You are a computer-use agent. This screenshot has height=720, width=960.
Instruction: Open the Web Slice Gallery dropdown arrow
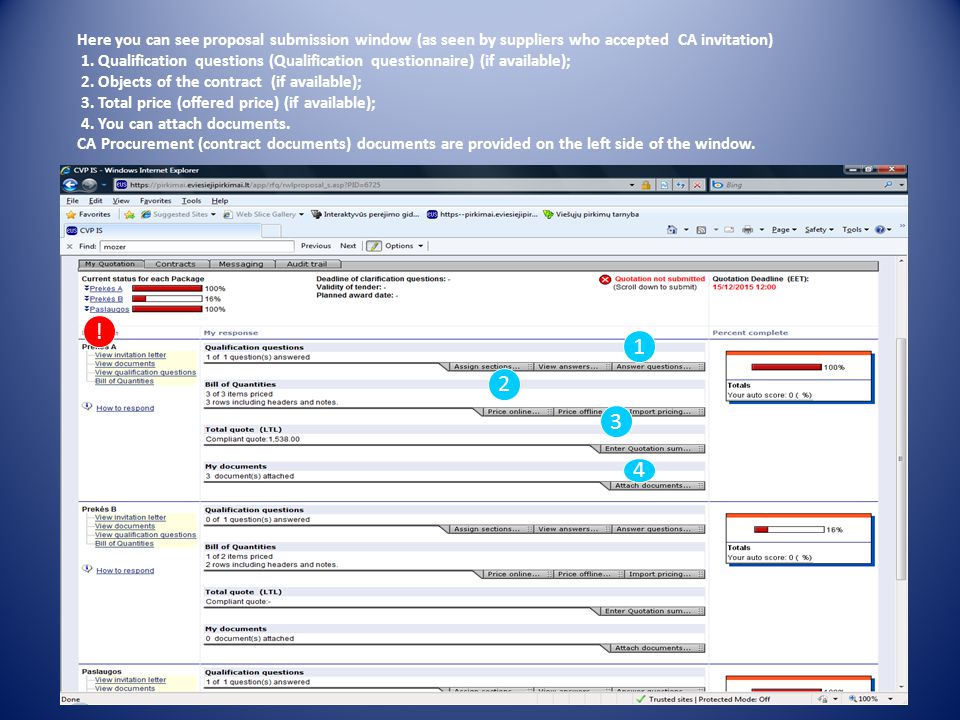[x=301, y=214]
